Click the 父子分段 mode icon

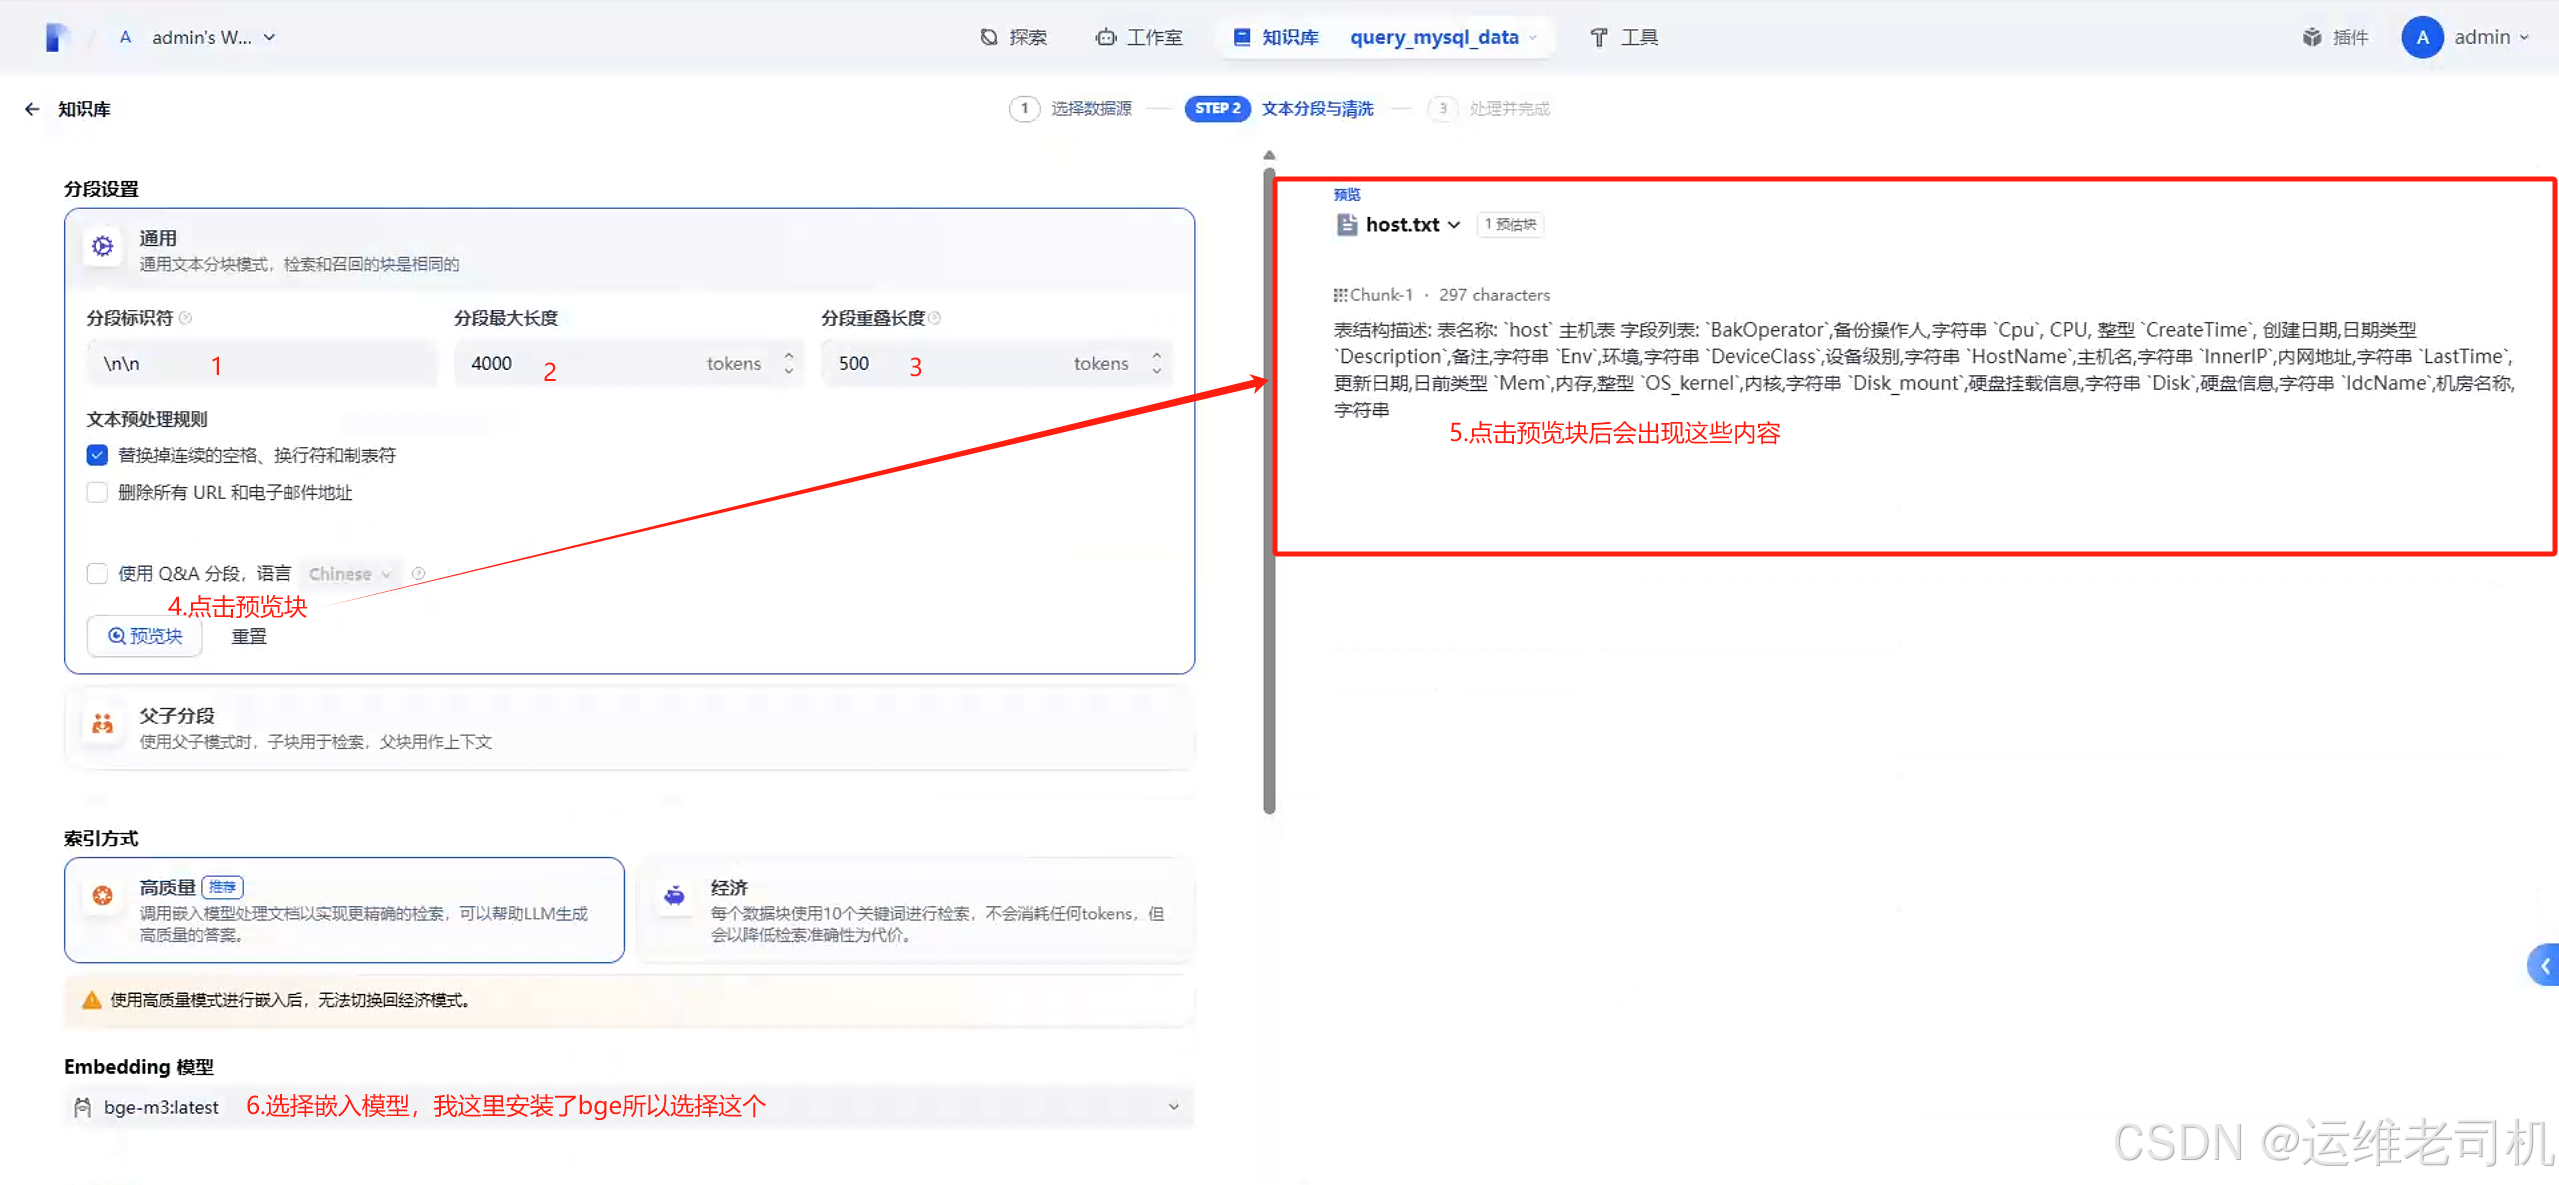[102, 723]
